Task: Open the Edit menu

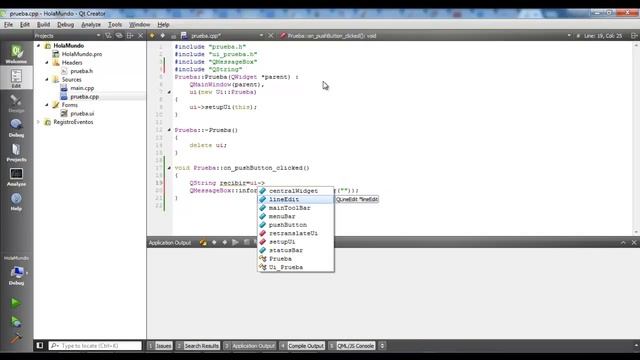Action: [25, 24]
